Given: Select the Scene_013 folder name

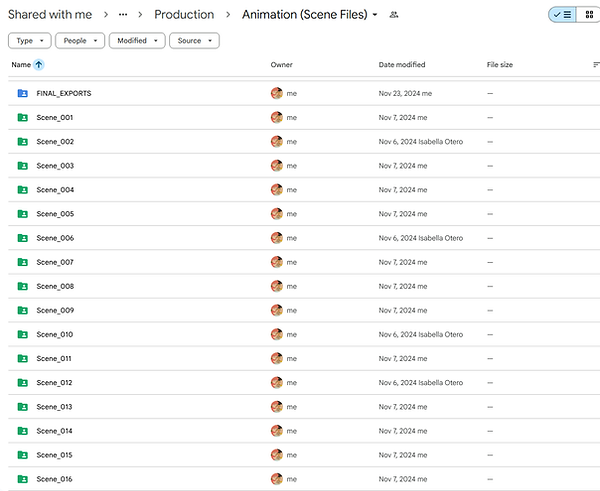Looking at the screenshot, I should pyautogui.click(x=54, y=407).
